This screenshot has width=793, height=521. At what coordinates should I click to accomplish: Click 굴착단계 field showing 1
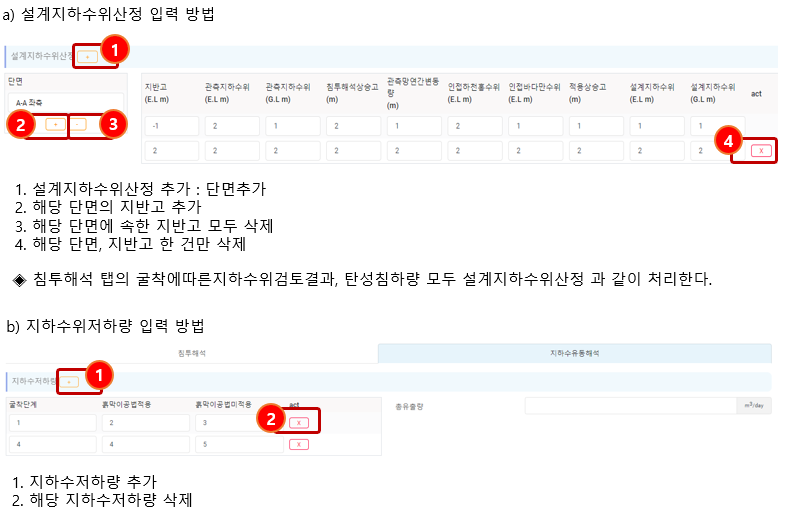click(53, 423)
